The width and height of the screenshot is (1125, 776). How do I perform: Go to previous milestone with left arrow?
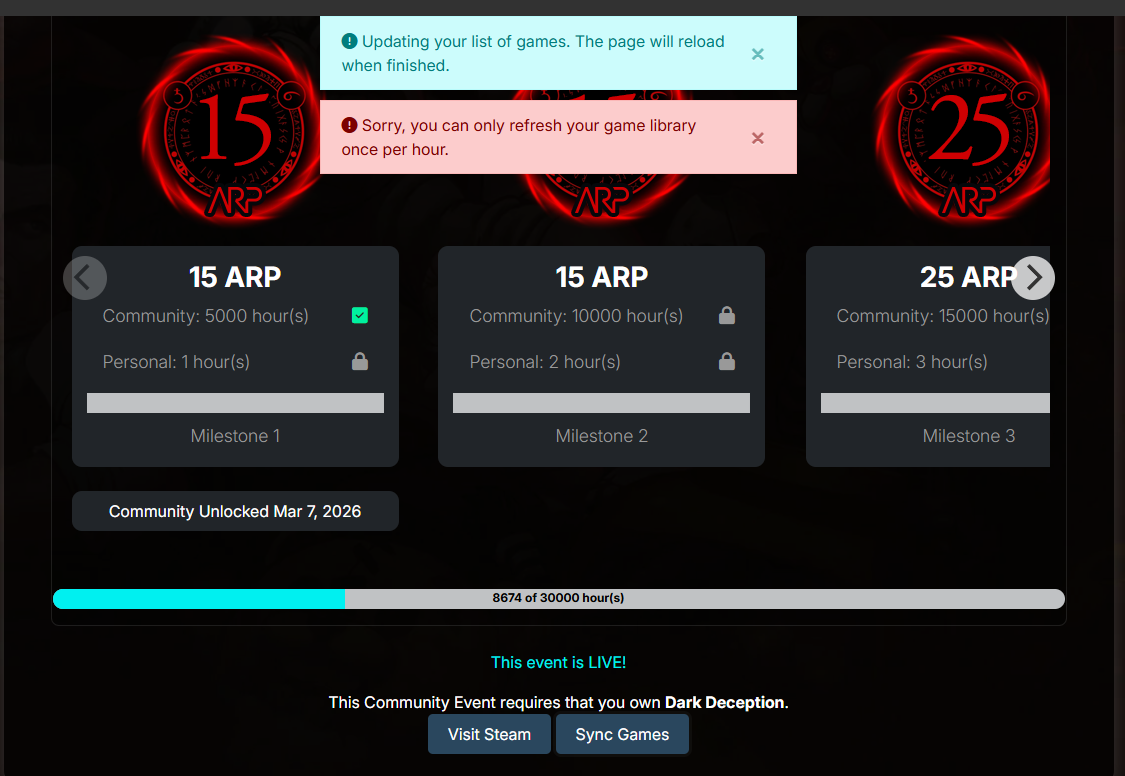[85, 278]
